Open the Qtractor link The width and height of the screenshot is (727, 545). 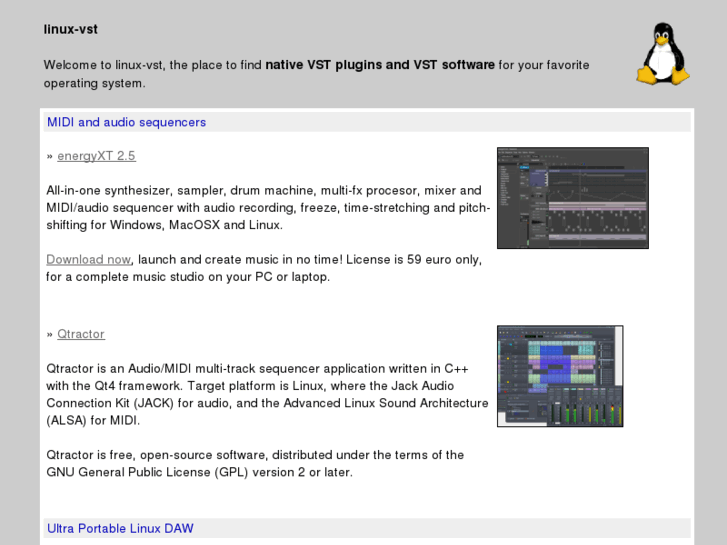tap(81, 334)
